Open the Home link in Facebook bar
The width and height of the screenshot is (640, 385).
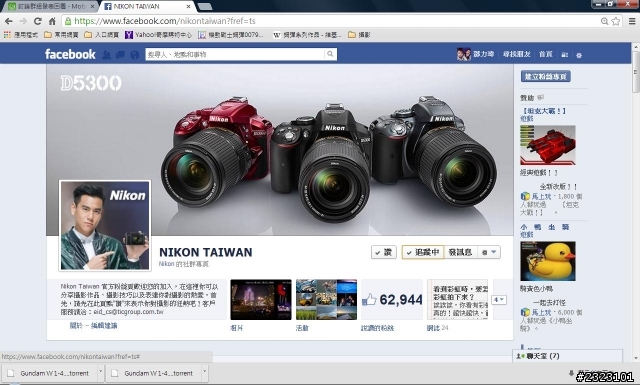coord(546,54)
